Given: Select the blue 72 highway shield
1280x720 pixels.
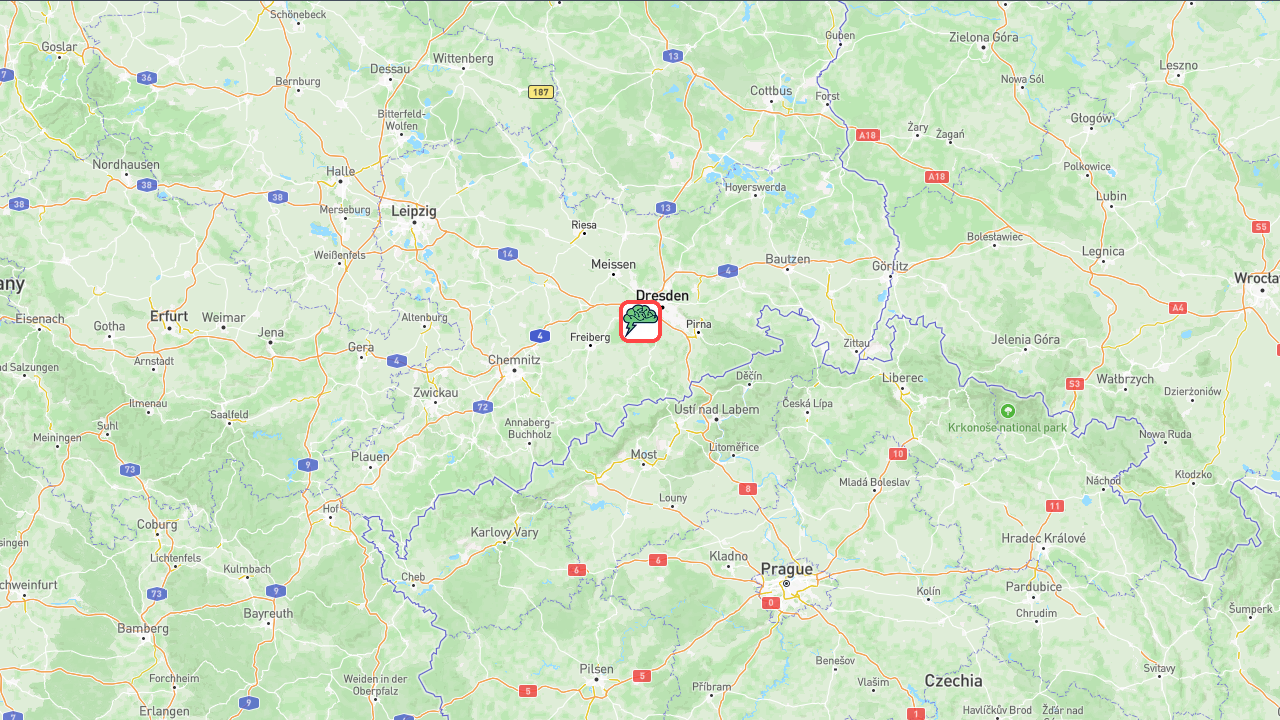Looking at the screenshot, I should coord(483,407).
